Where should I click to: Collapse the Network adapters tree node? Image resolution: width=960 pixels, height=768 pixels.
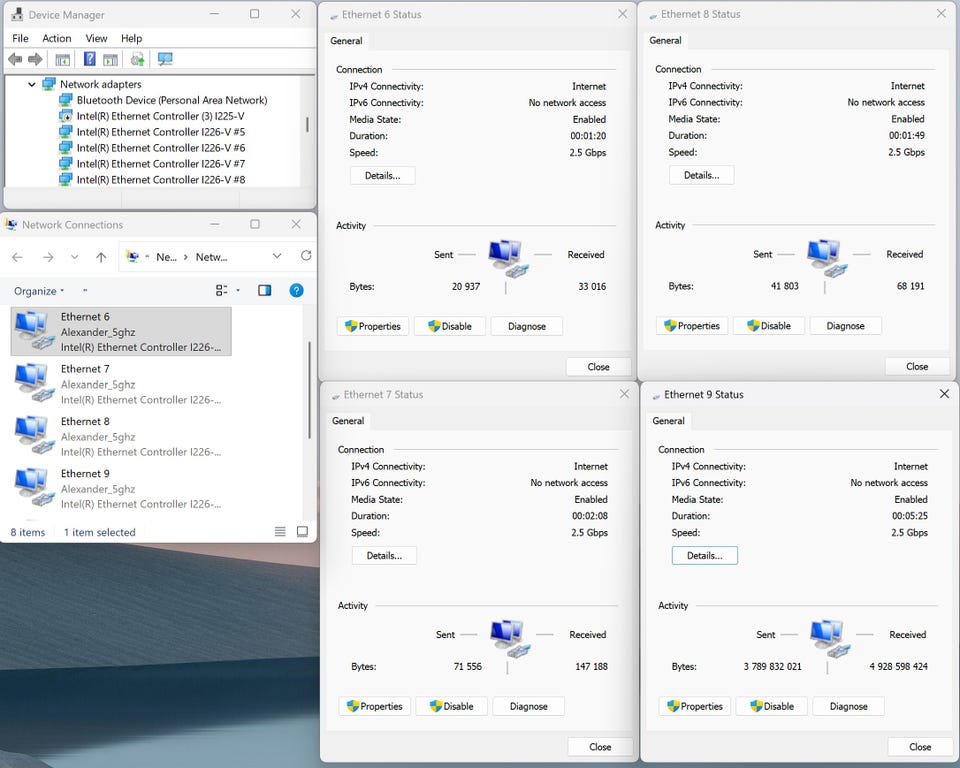click(x=32, y=85)
